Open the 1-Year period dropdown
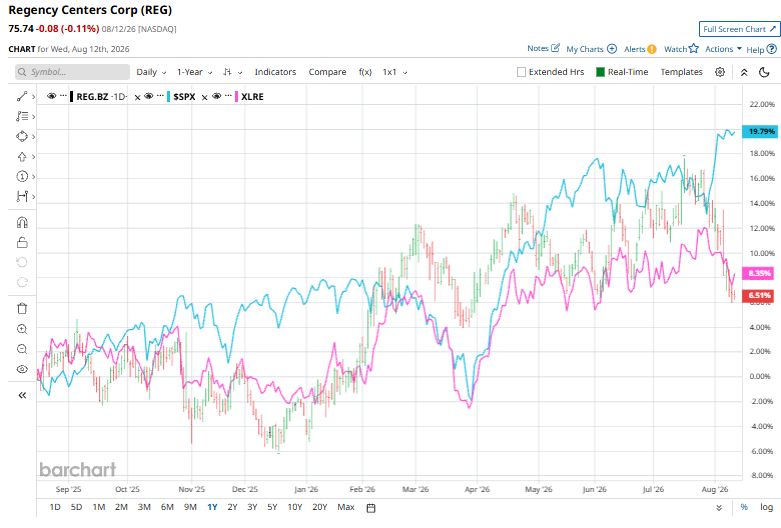This screenshot has height=528, width=781. click(195, 72)
